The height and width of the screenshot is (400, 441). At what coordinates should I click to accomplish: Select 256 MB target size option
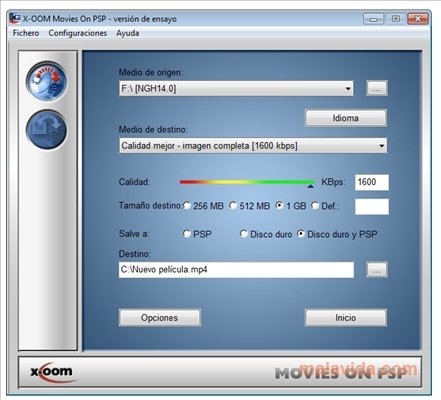[x=187, y=206]
